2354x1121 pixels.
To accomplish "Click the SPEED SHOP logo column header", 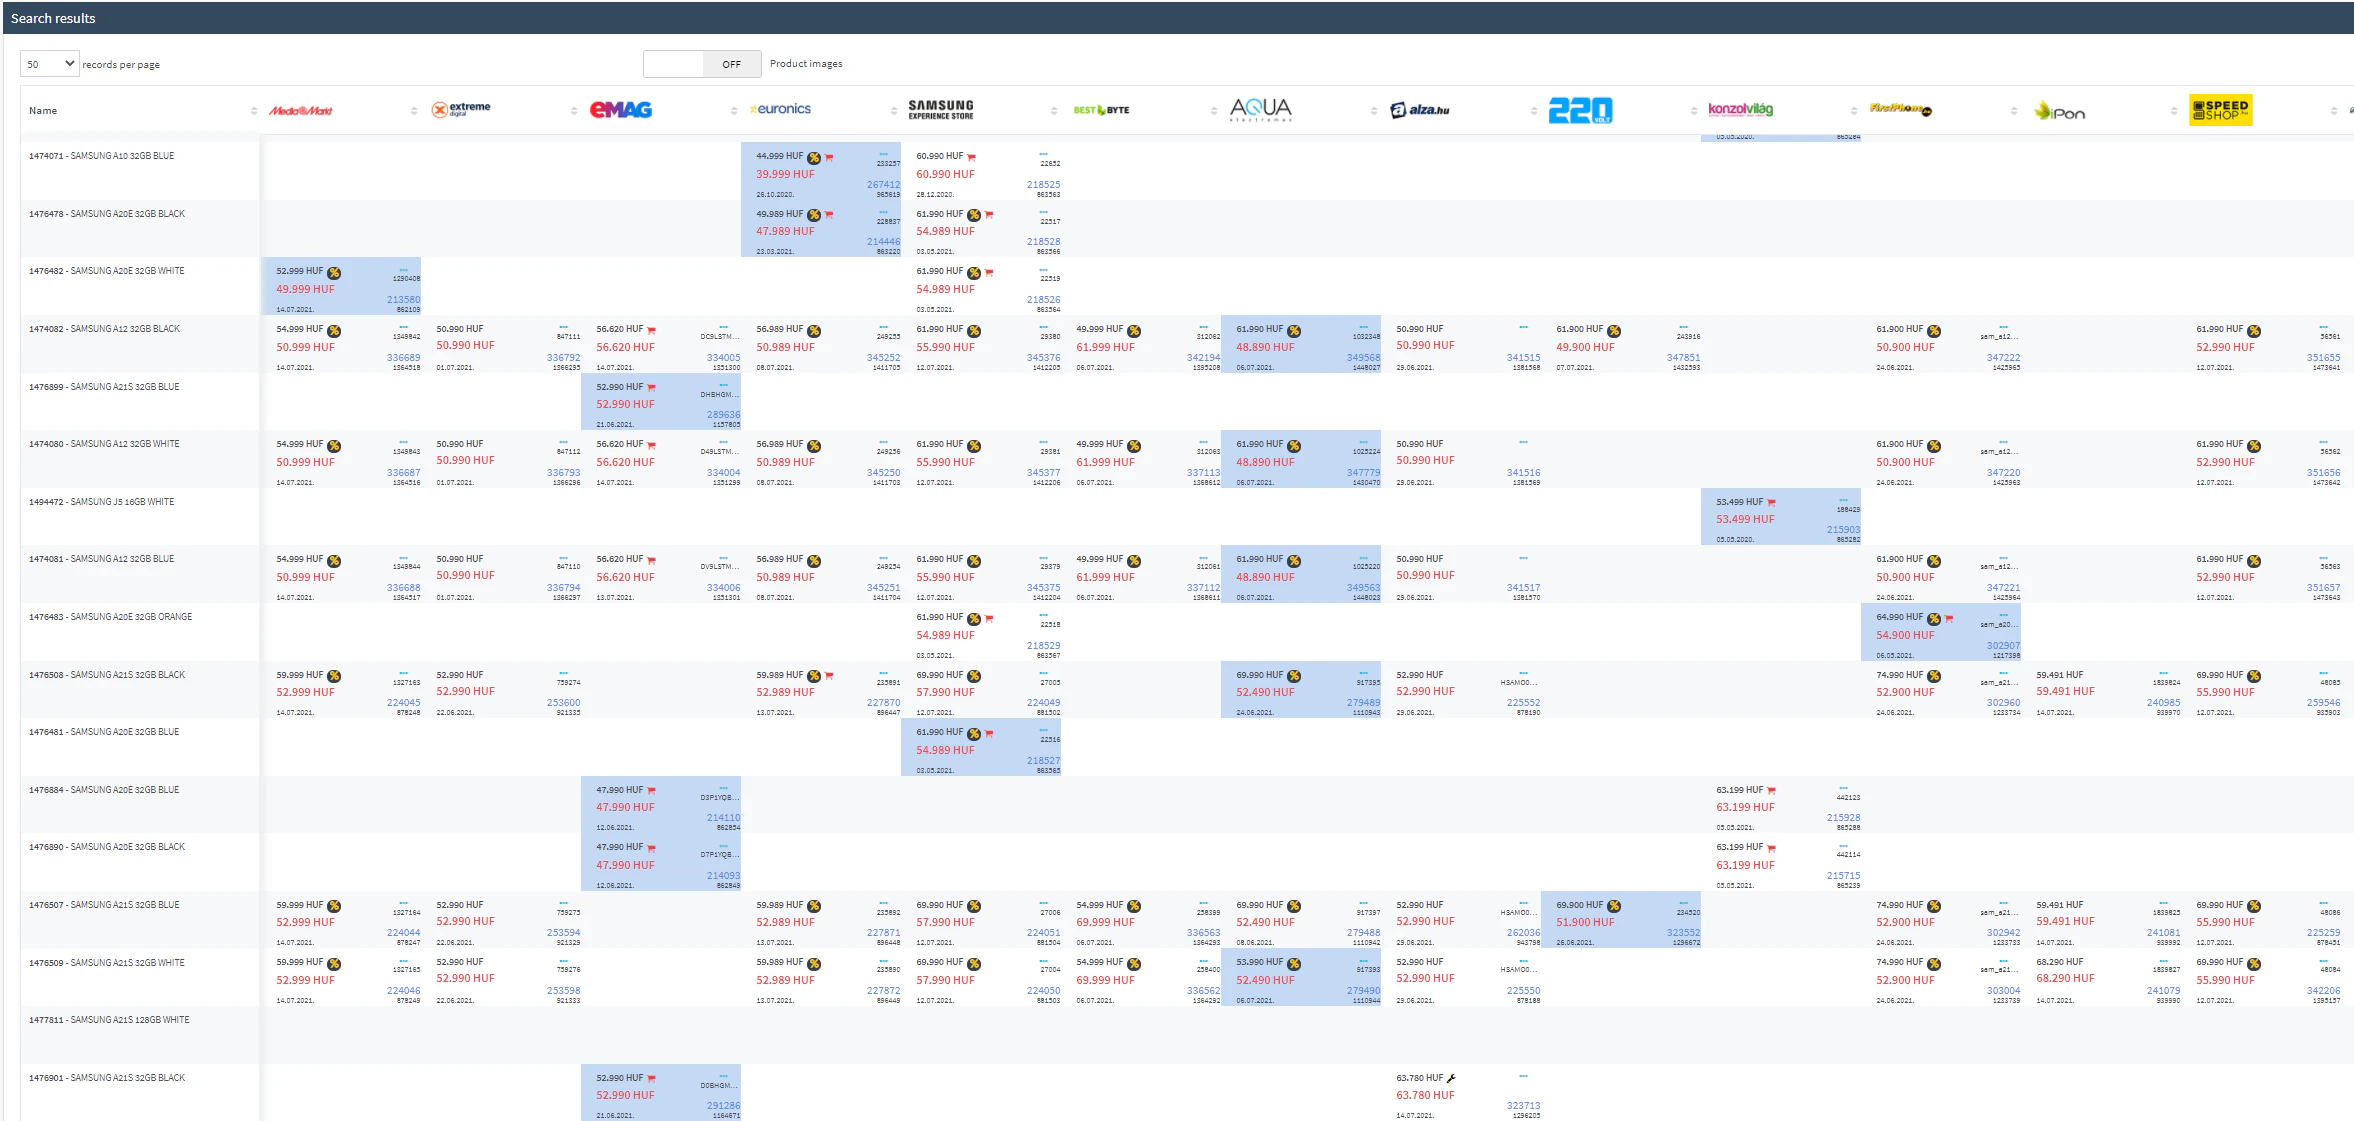I will [x=2220, y=110].
